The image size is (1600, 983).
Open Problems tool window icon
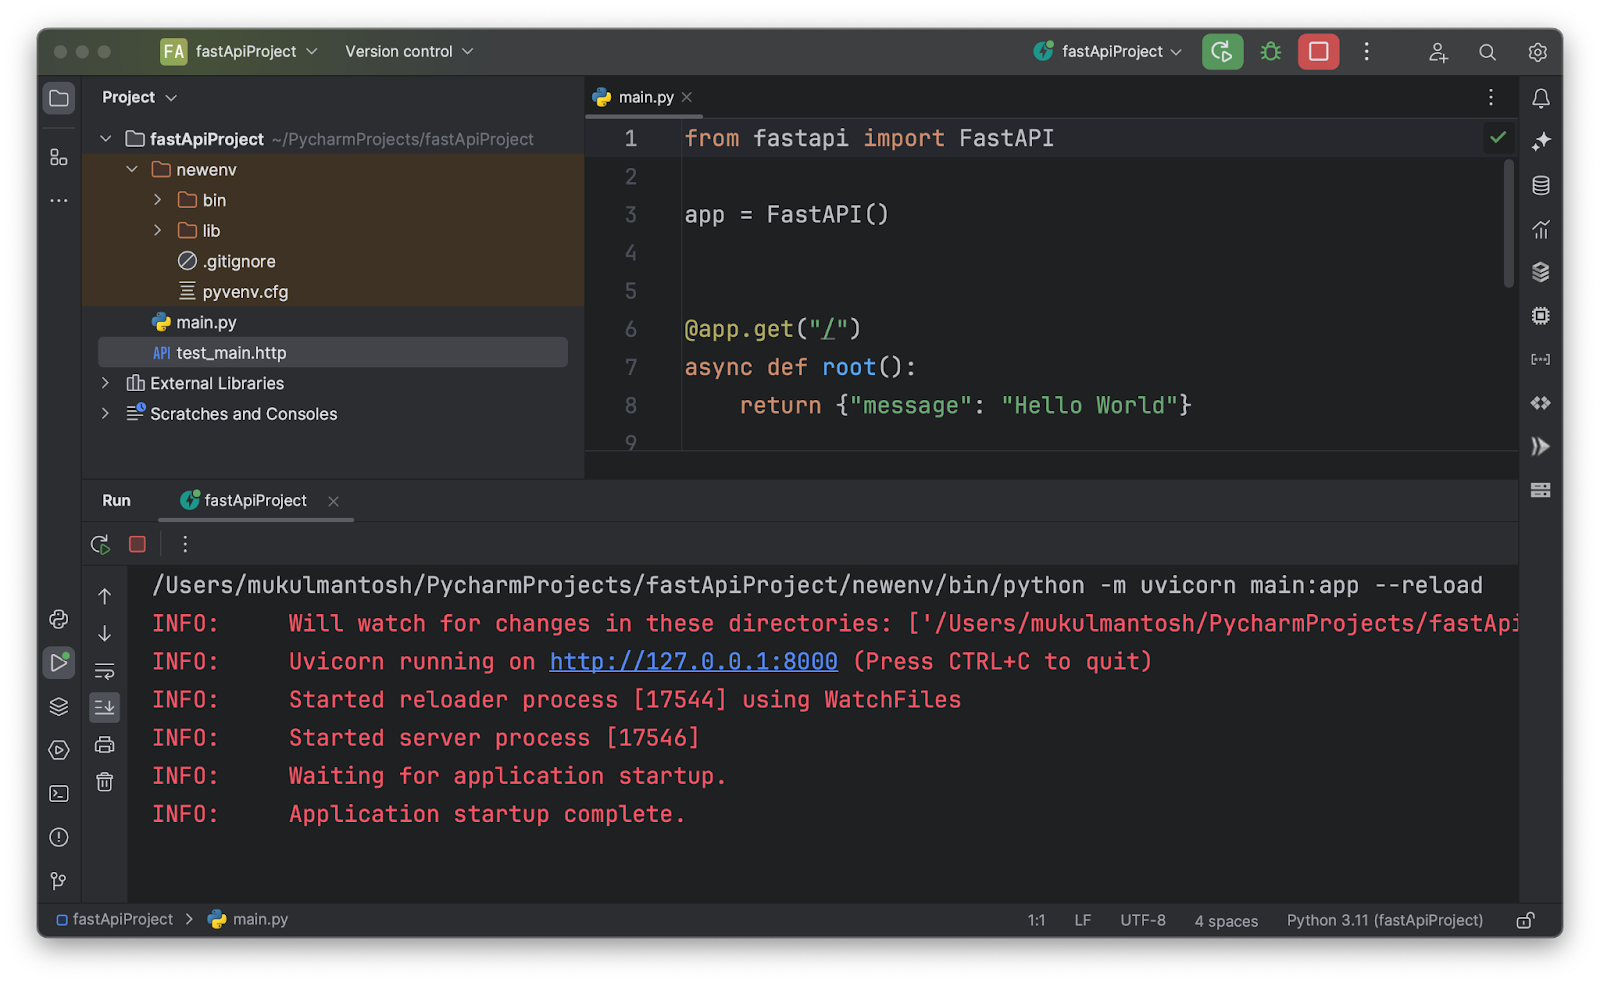59,837
